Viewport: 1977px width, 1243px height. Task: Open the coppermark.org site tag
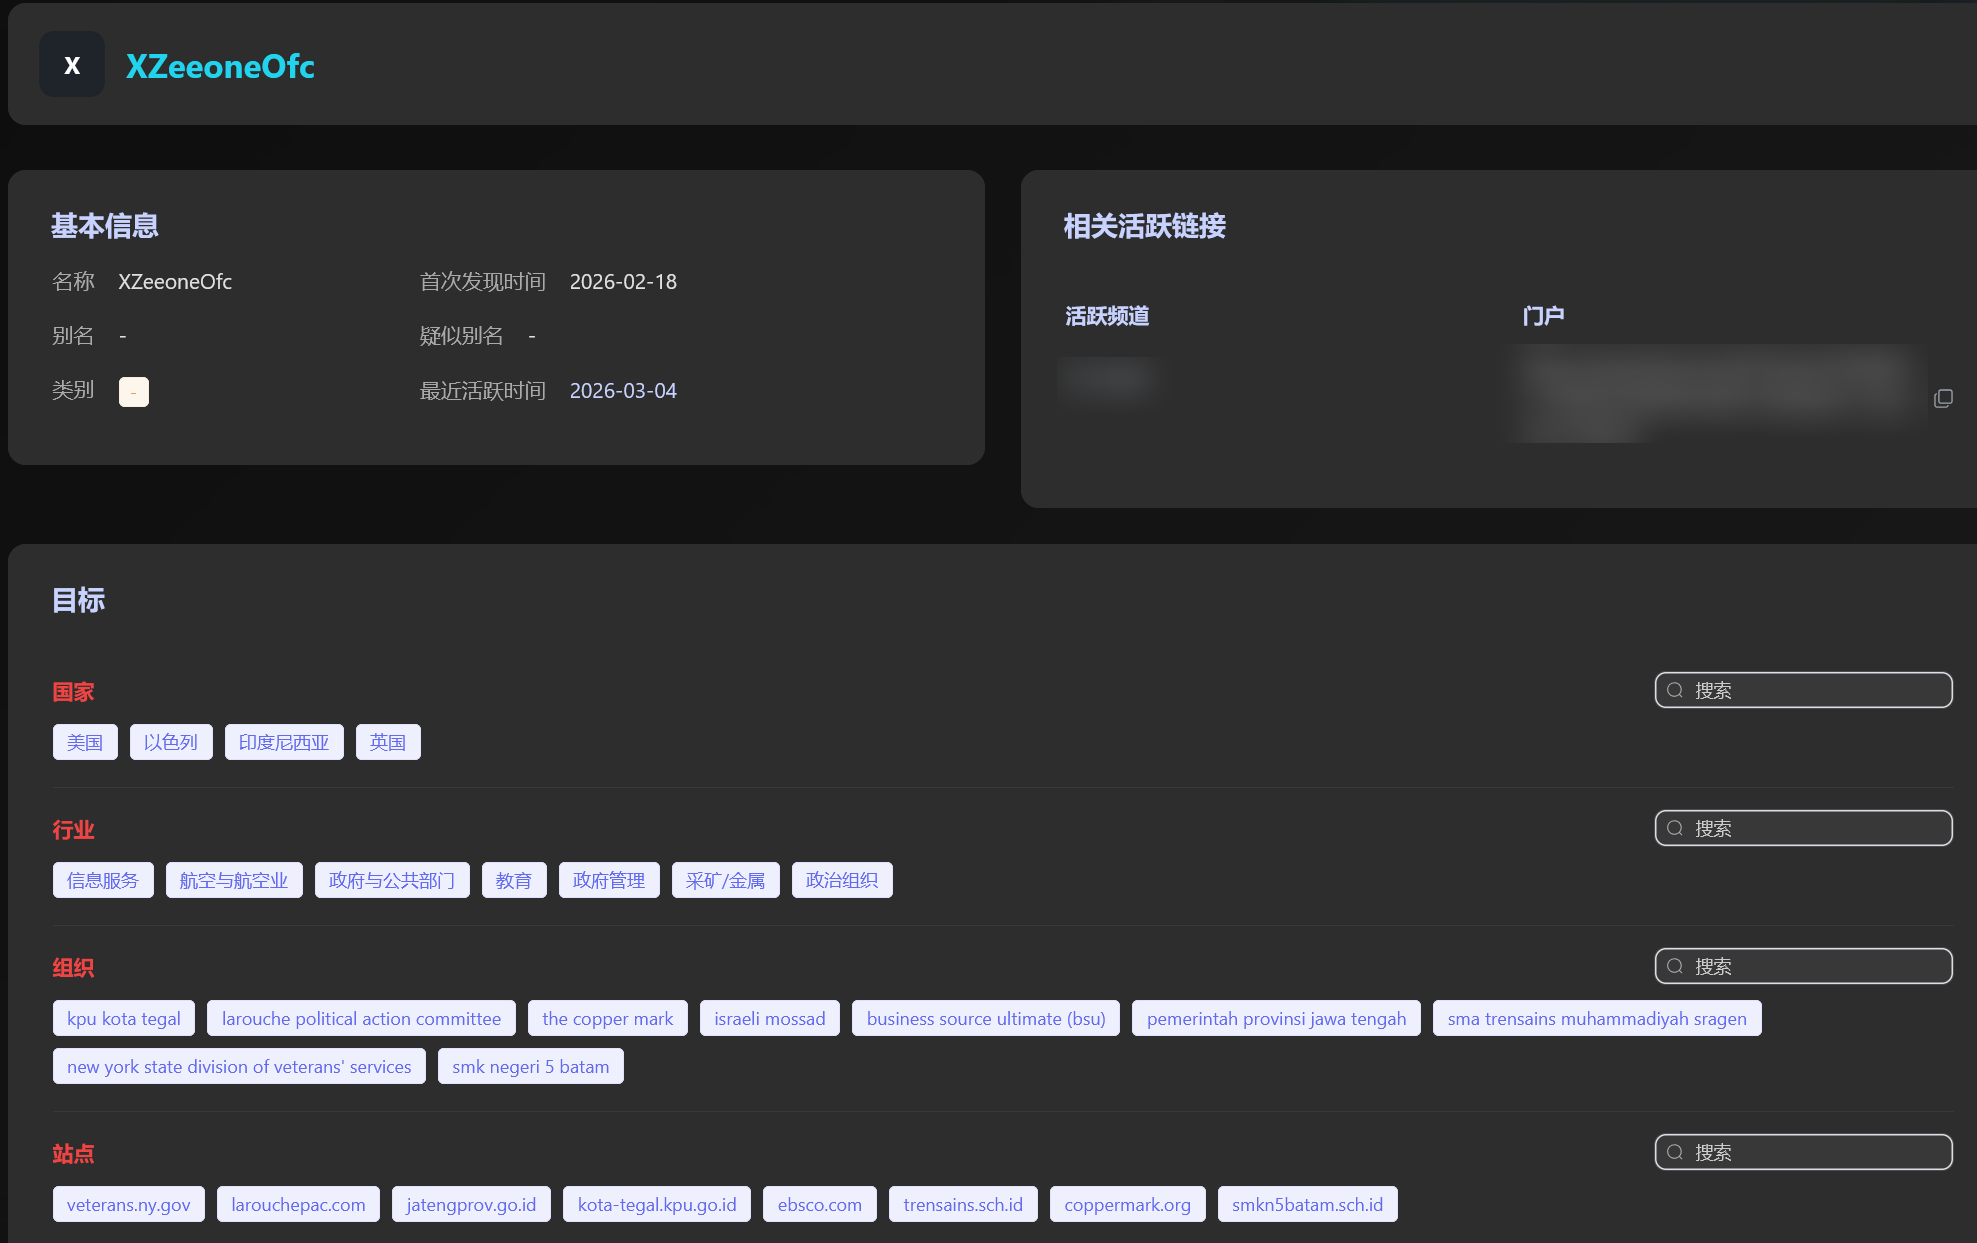[x=1127, y=1204]
